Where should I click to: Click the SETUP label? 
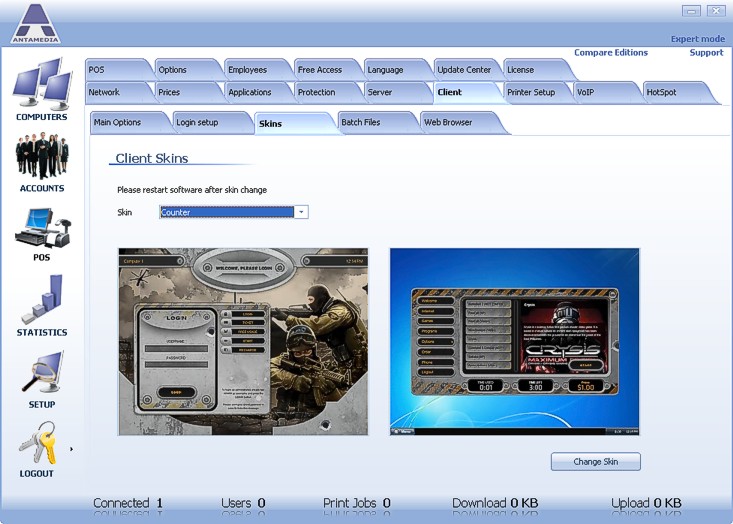tap(42, 404)
